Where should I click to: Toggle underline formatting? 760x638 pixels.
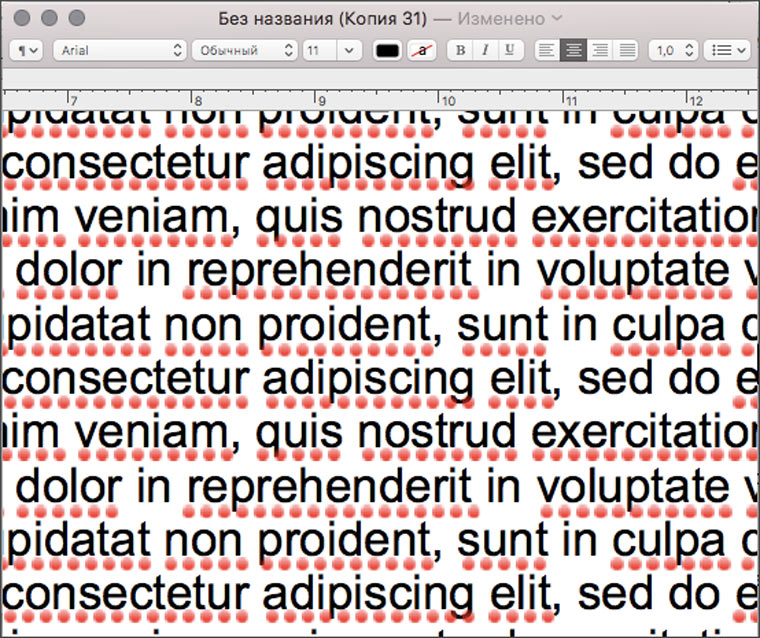click(x=510, y=50)
